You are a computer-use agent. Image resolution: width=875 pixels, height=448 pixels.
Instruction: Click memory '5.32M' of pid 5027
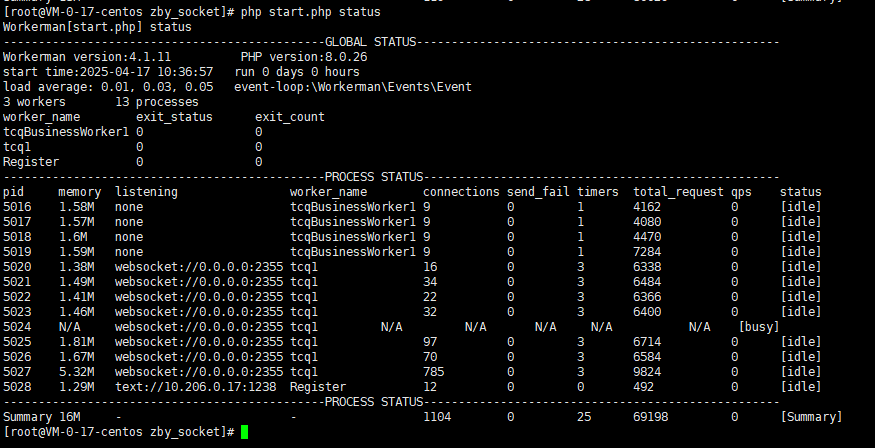pos(76,372)
